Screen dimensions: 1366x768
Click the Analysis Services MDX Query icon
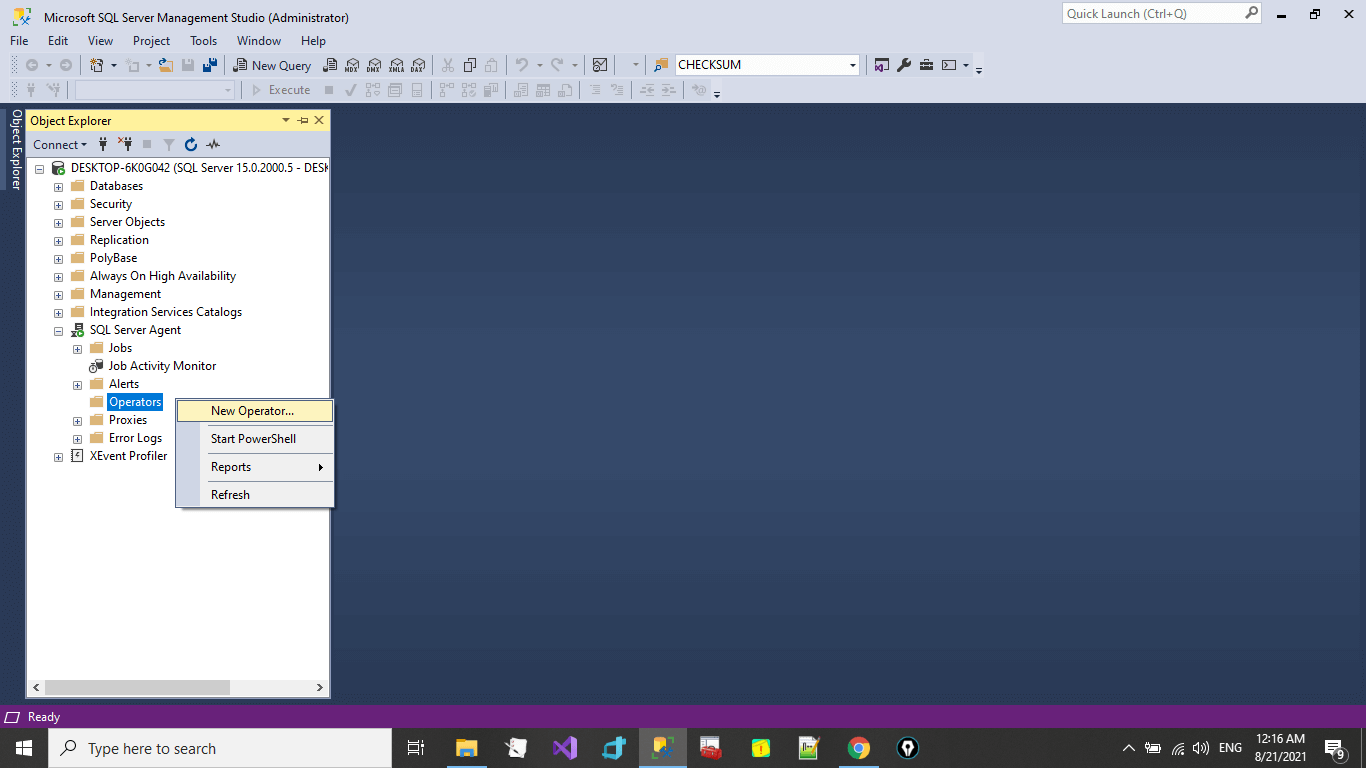(x=352, y=64)
